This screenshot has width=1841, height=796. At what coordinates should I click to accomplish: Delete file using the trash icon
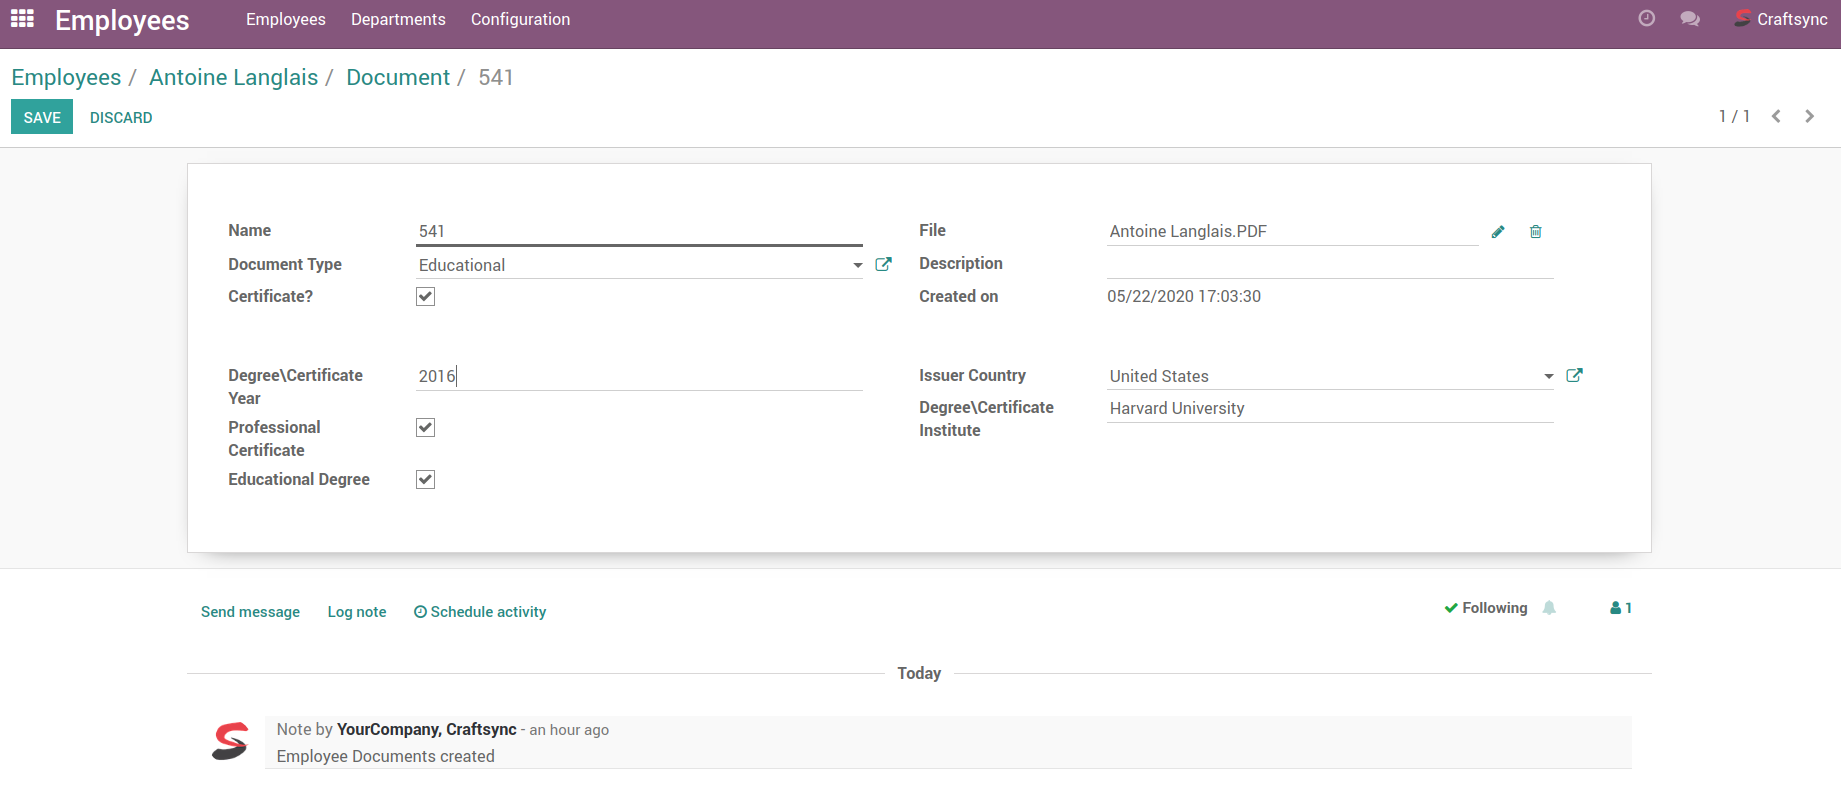[1536, 232]
